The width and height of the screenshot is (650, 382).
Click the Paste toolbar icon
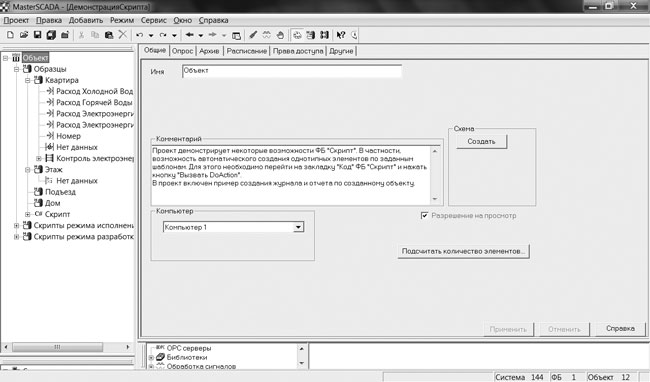[109, 35]
